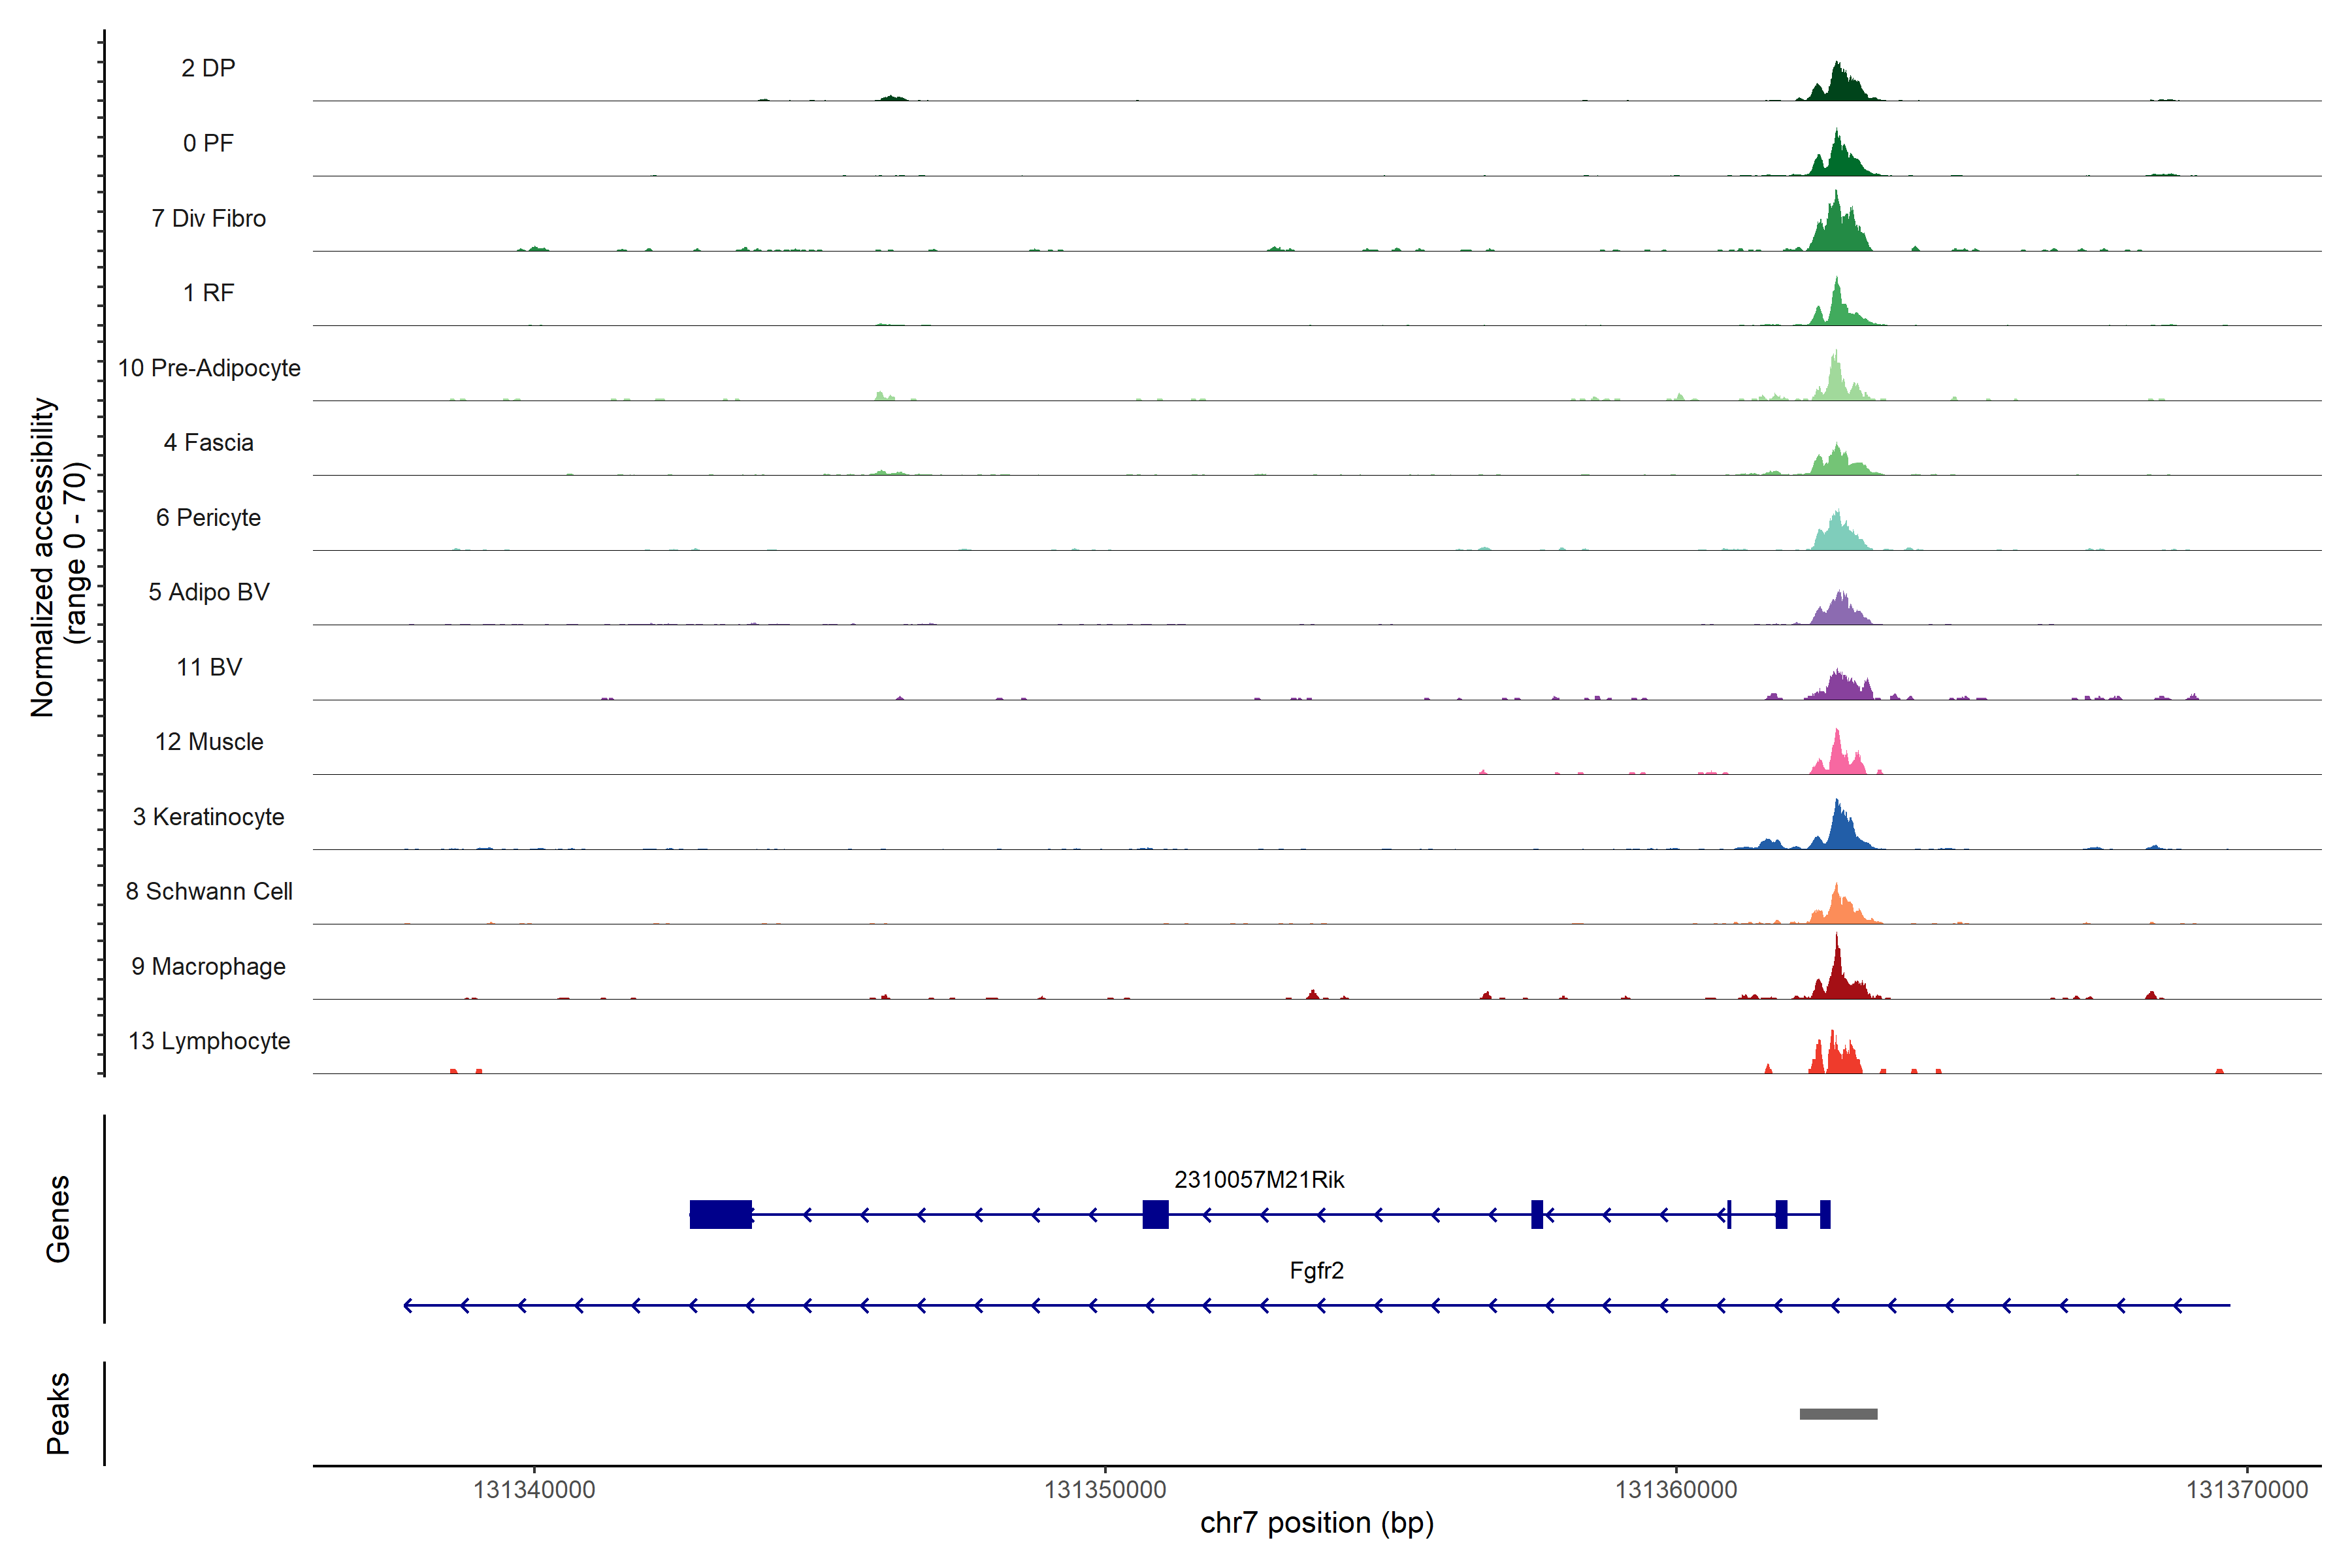Click the 7 Div Fibro track label
The width and height of the screenshot is (2352, 1568).
tap(208, 218)
